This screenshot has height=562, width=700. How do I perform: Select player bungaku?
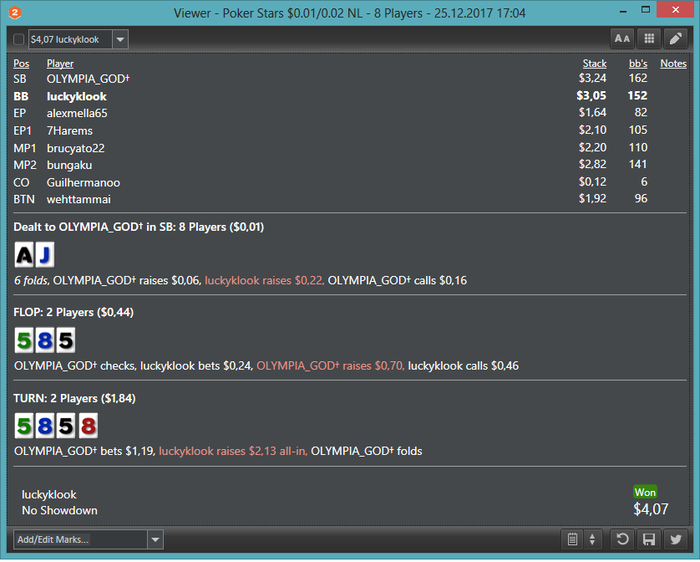click(69, 165)
